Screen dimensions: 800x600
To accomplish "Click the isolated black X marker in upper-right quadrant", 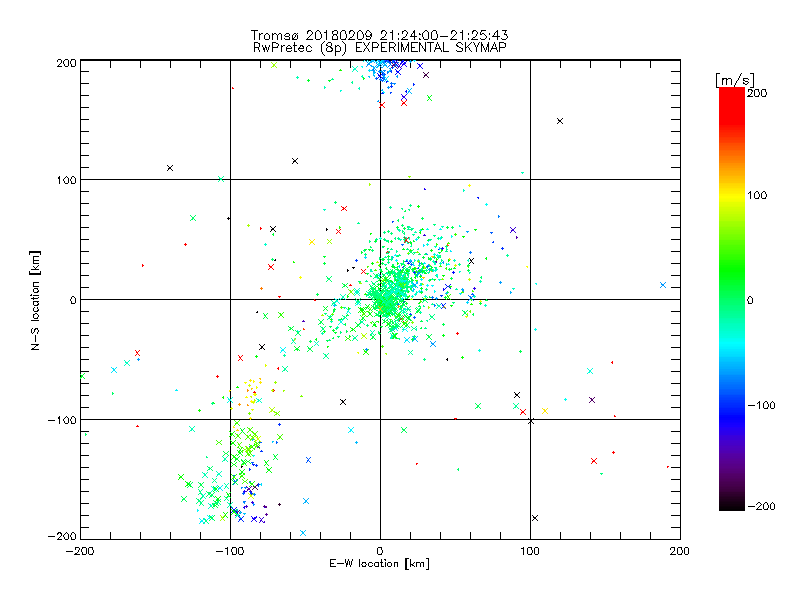I will point(560,121).
